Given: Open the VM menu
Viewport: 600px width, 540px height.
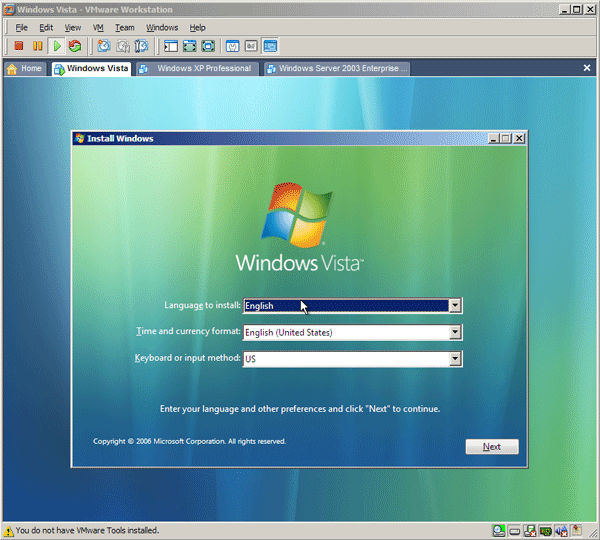Looking at the screenshot, I should (x=98, y=28).
